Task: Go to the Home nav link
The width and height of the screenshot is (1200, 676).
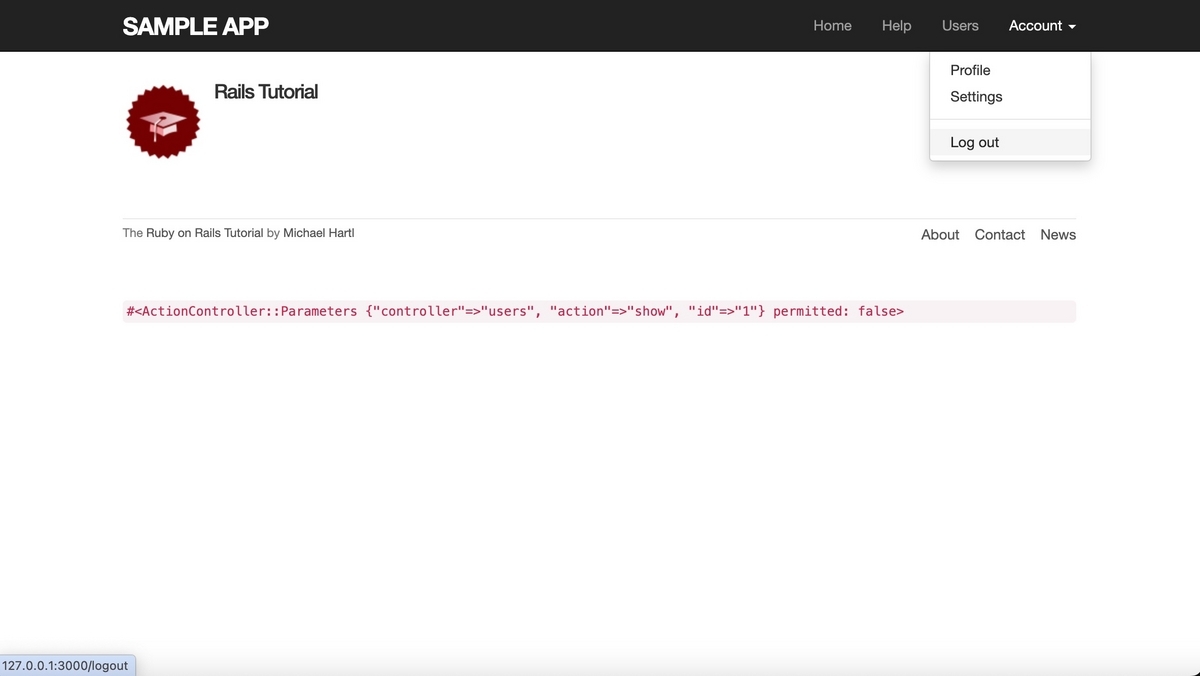Action: click(x=832, y=26)
